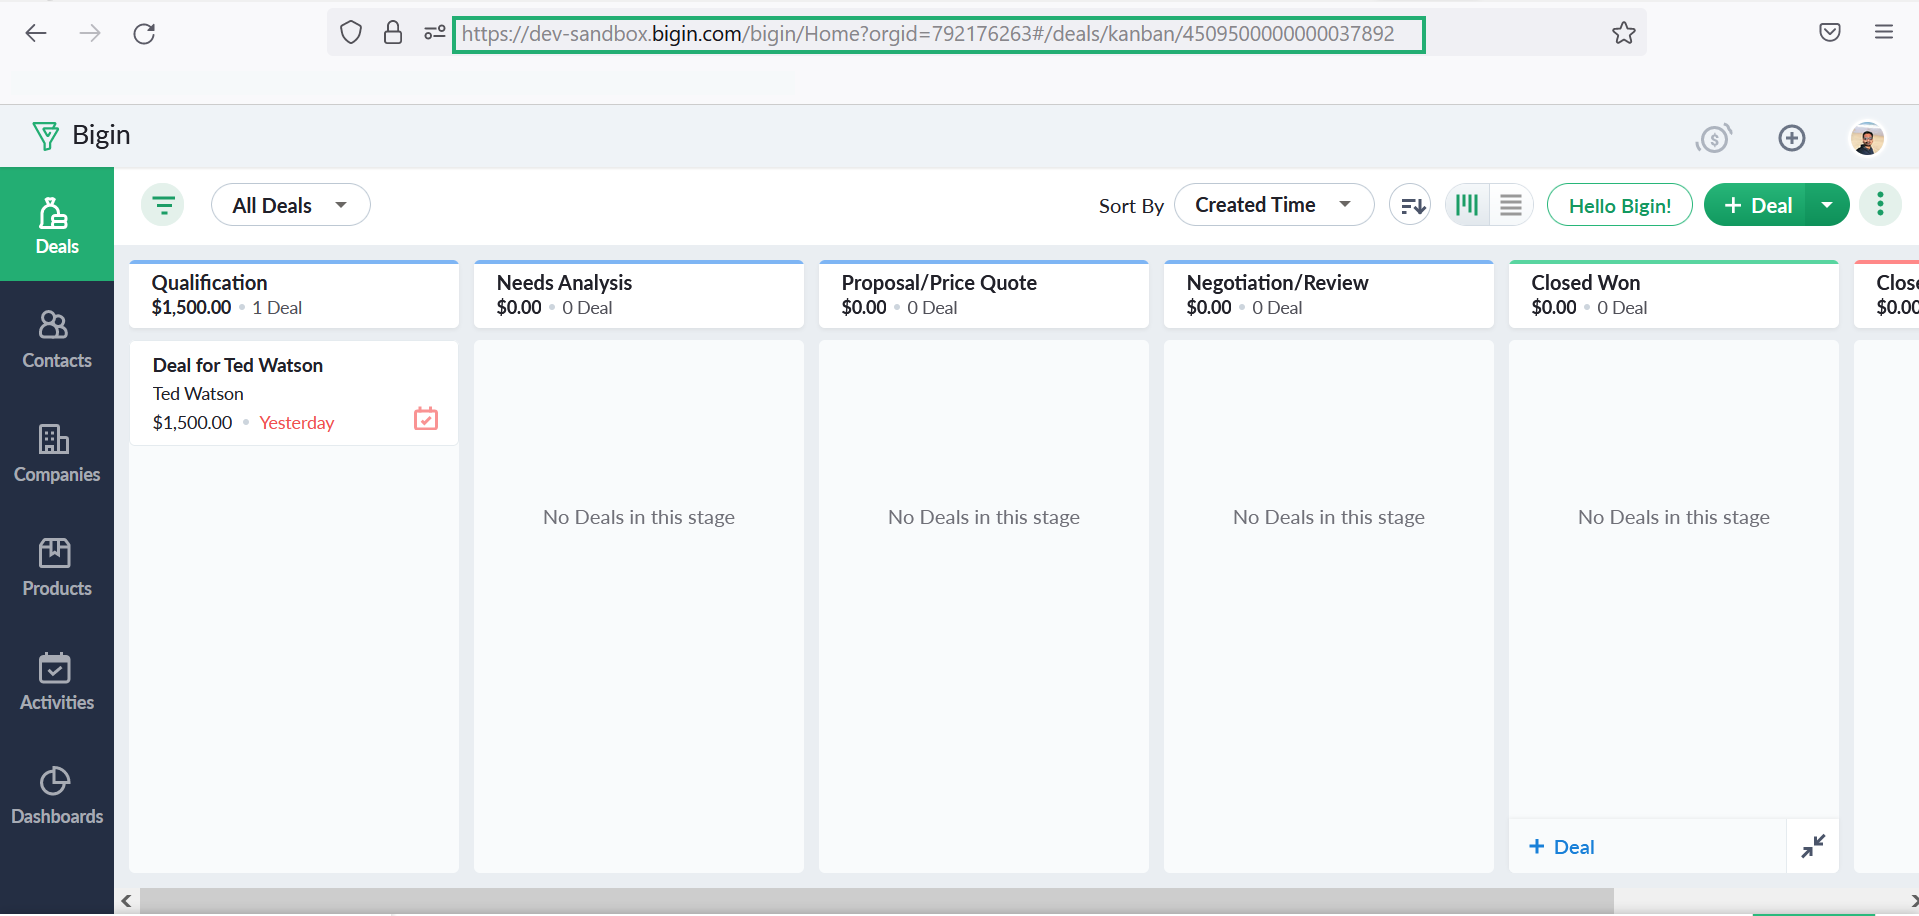Switch to Kanban view
The image size is (1919, 916).
pos(1467,205)
